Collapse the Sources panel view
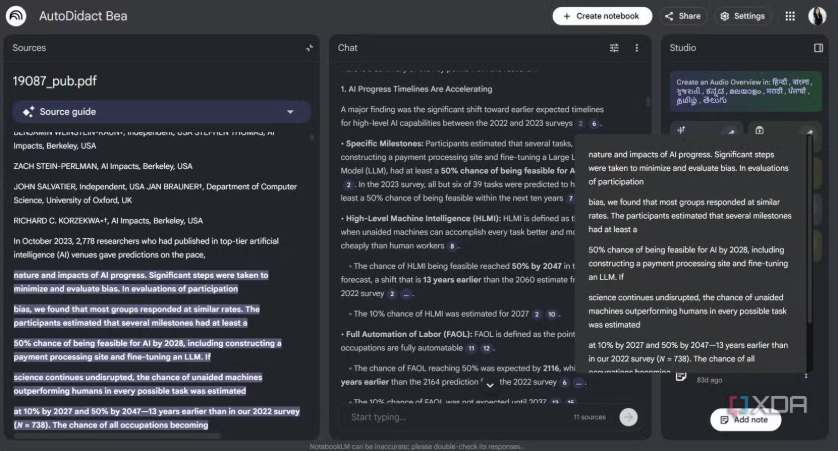This screenshot has height=451, width=838. coord(309,48)
